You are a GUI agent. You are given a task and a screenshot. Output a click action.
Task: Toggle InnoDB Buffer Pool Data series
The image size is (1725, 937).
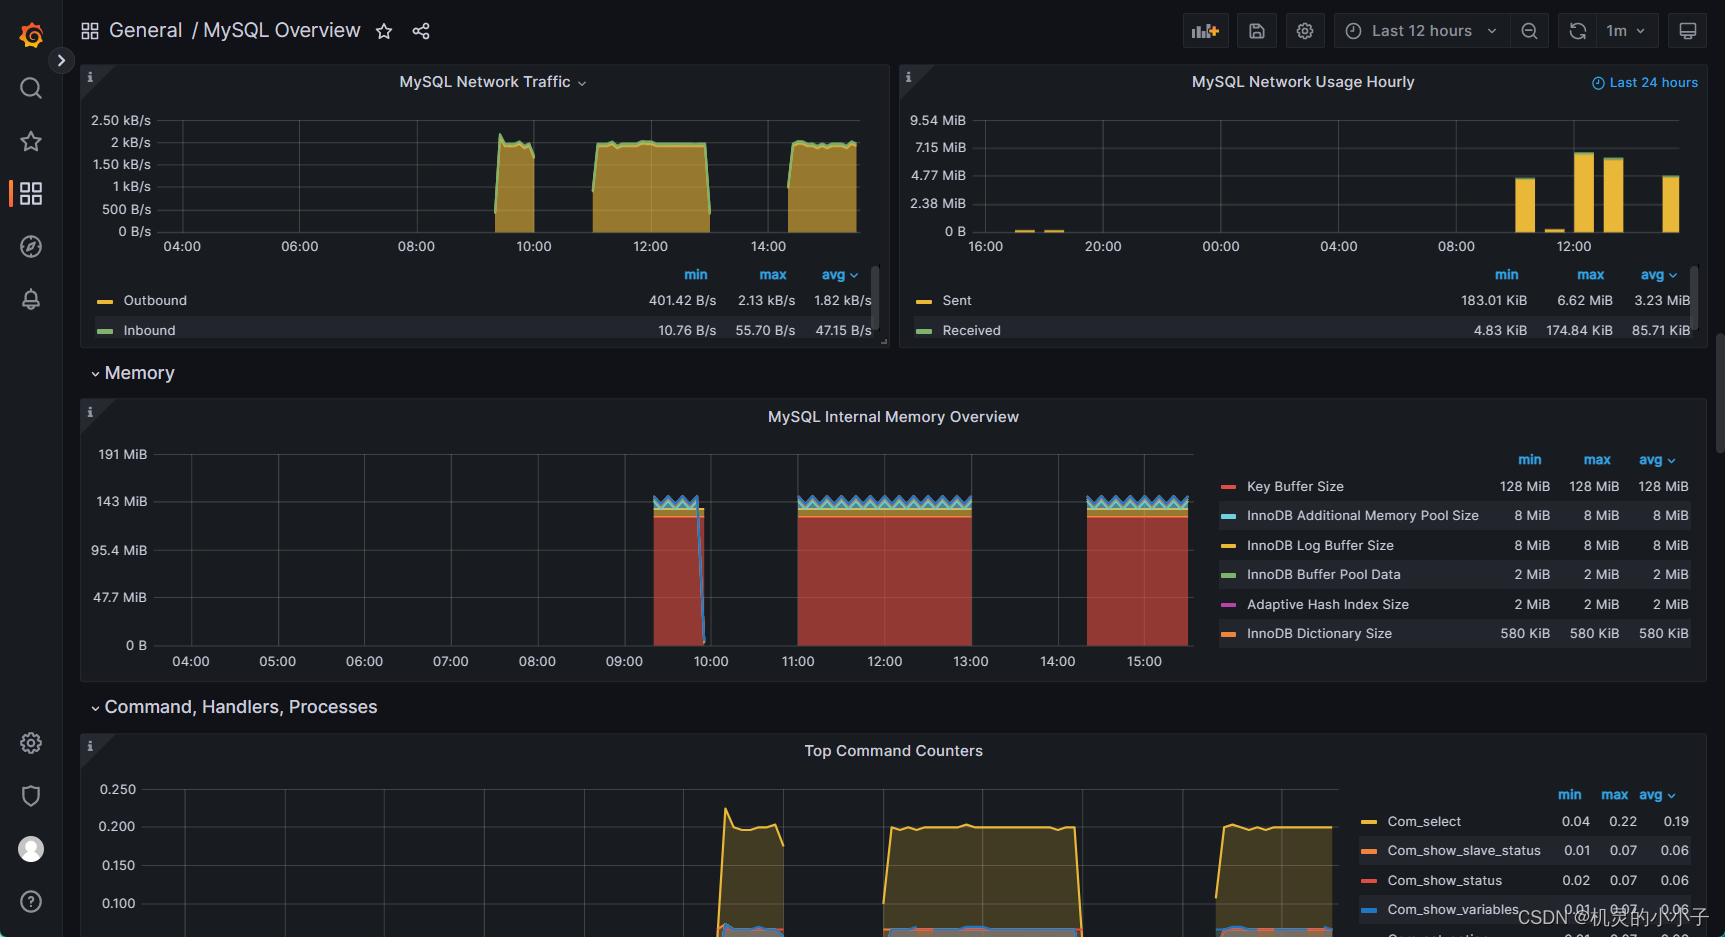point(1324,574)
